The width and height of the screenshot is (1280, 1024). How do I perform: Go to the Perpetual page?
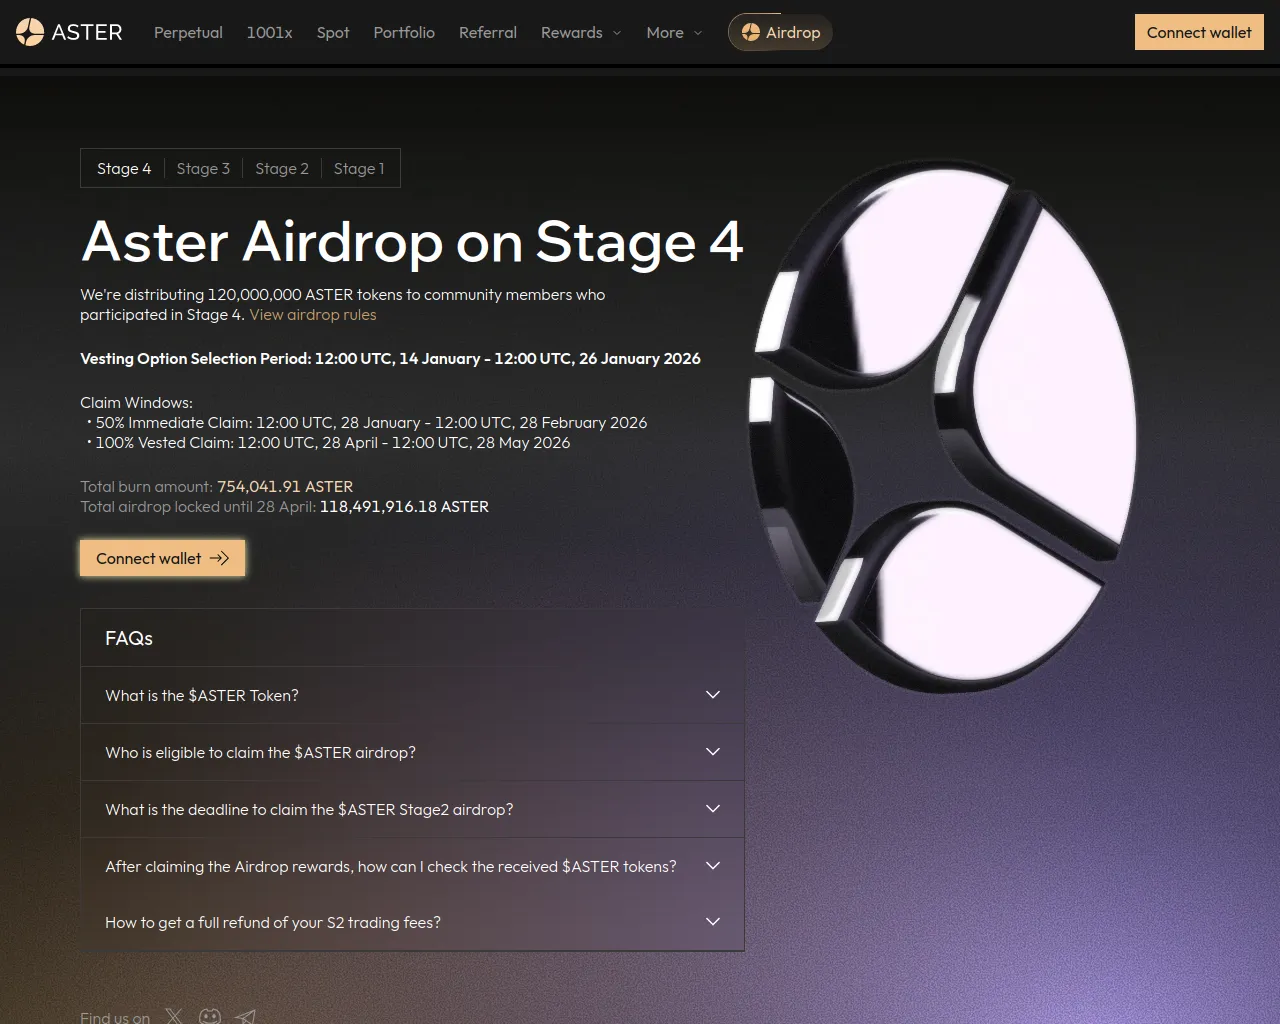[x=188, y=32]
